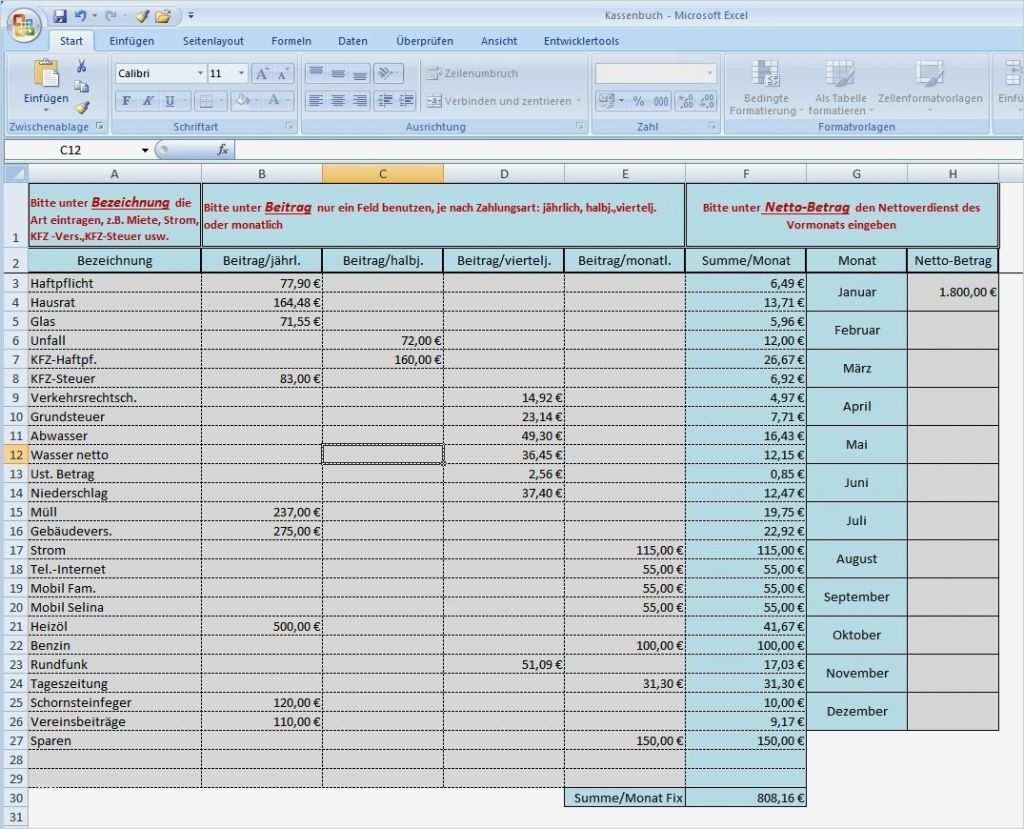Switch to the Formeln ribbon tab

click(291, 41)
